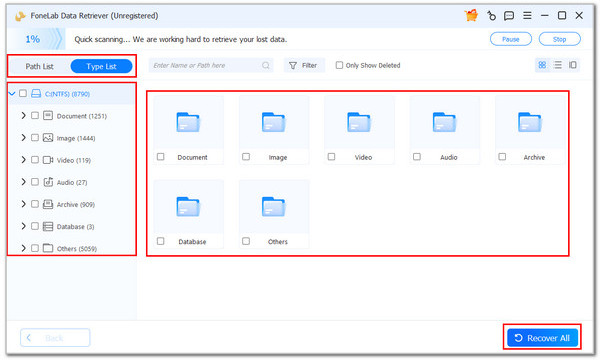Expand the Database (3) node
This screenshot has height=360, width=600.
tap(23, 226)
